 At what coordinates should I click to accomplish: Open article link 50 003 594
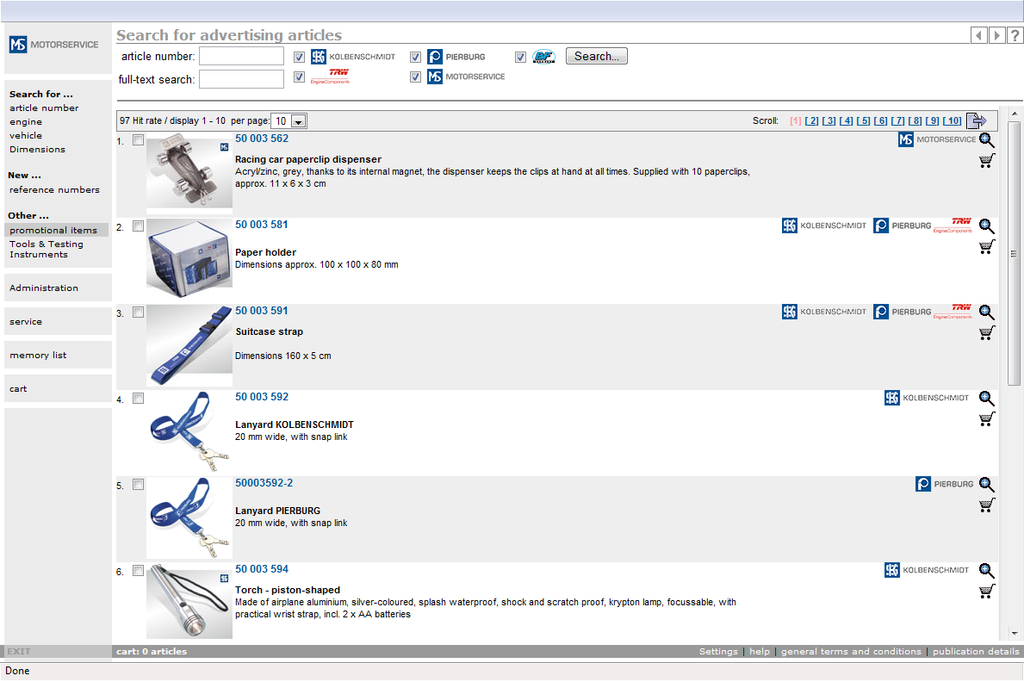262,569
